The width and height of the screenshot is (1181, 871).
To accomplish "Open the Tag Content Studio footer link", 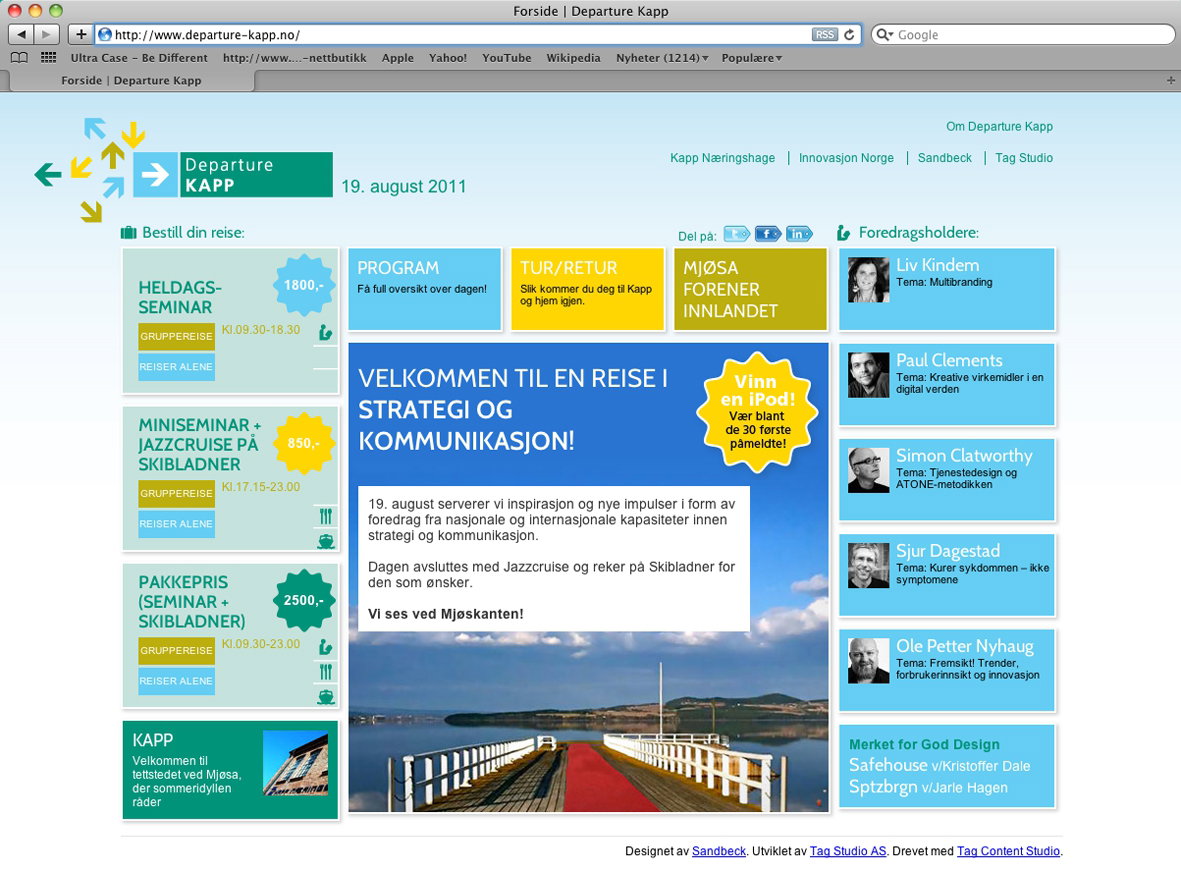I will click(x=1008, y=851).
